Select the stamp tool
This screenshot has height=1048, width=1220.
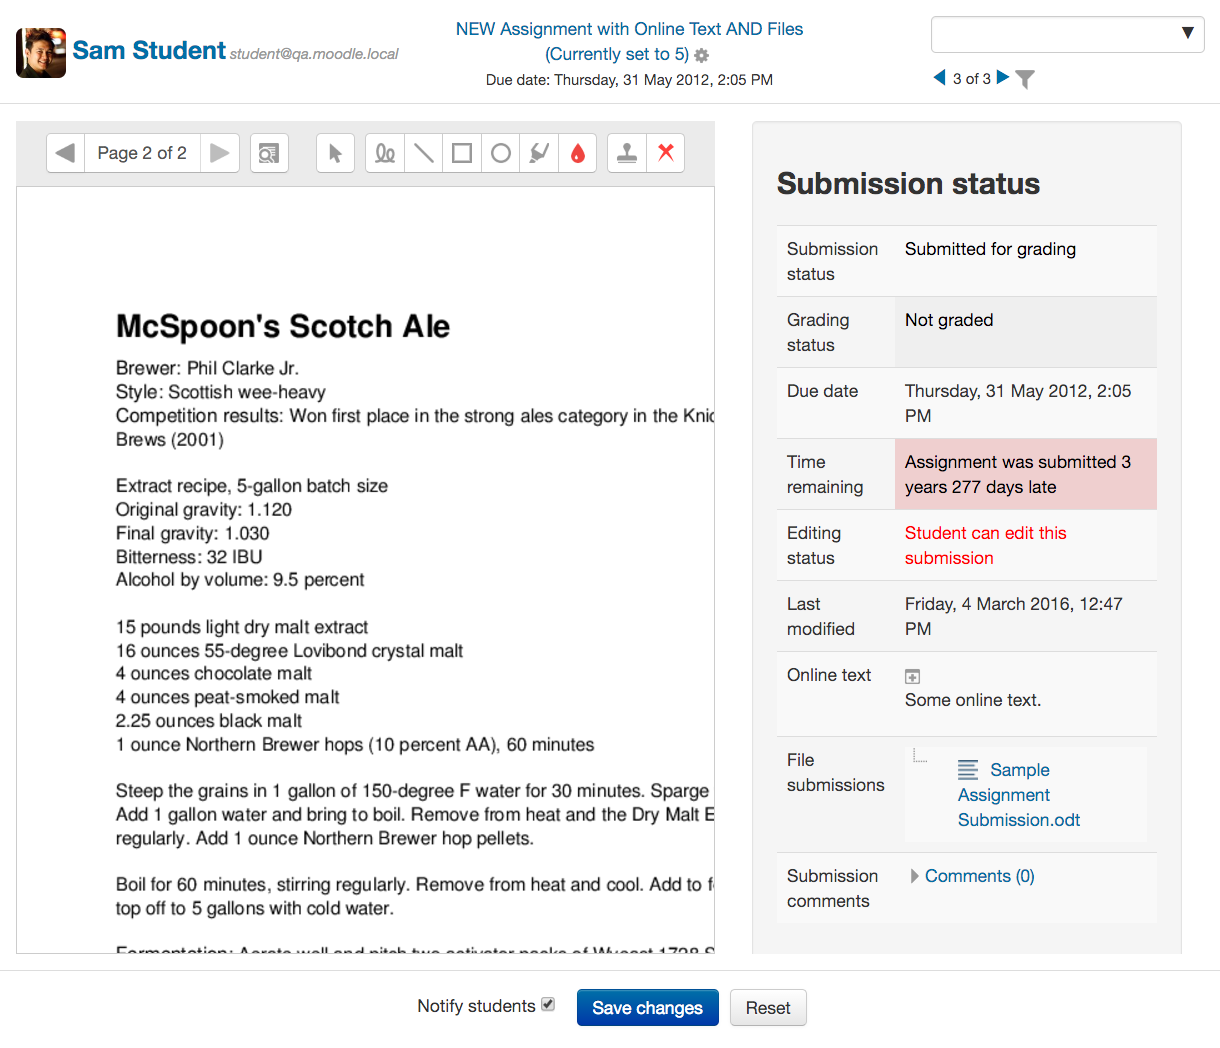click(x=627, y=153)
